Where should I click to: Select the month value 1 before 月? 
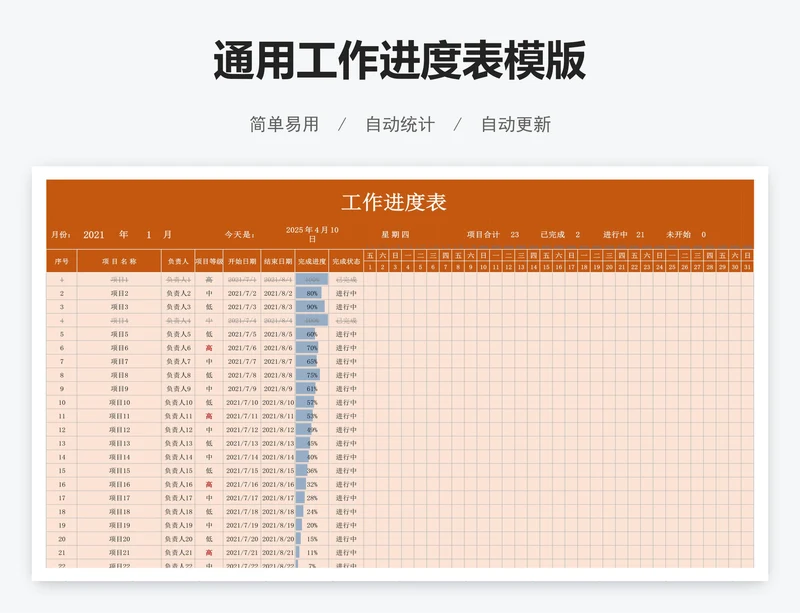[148, 235]
